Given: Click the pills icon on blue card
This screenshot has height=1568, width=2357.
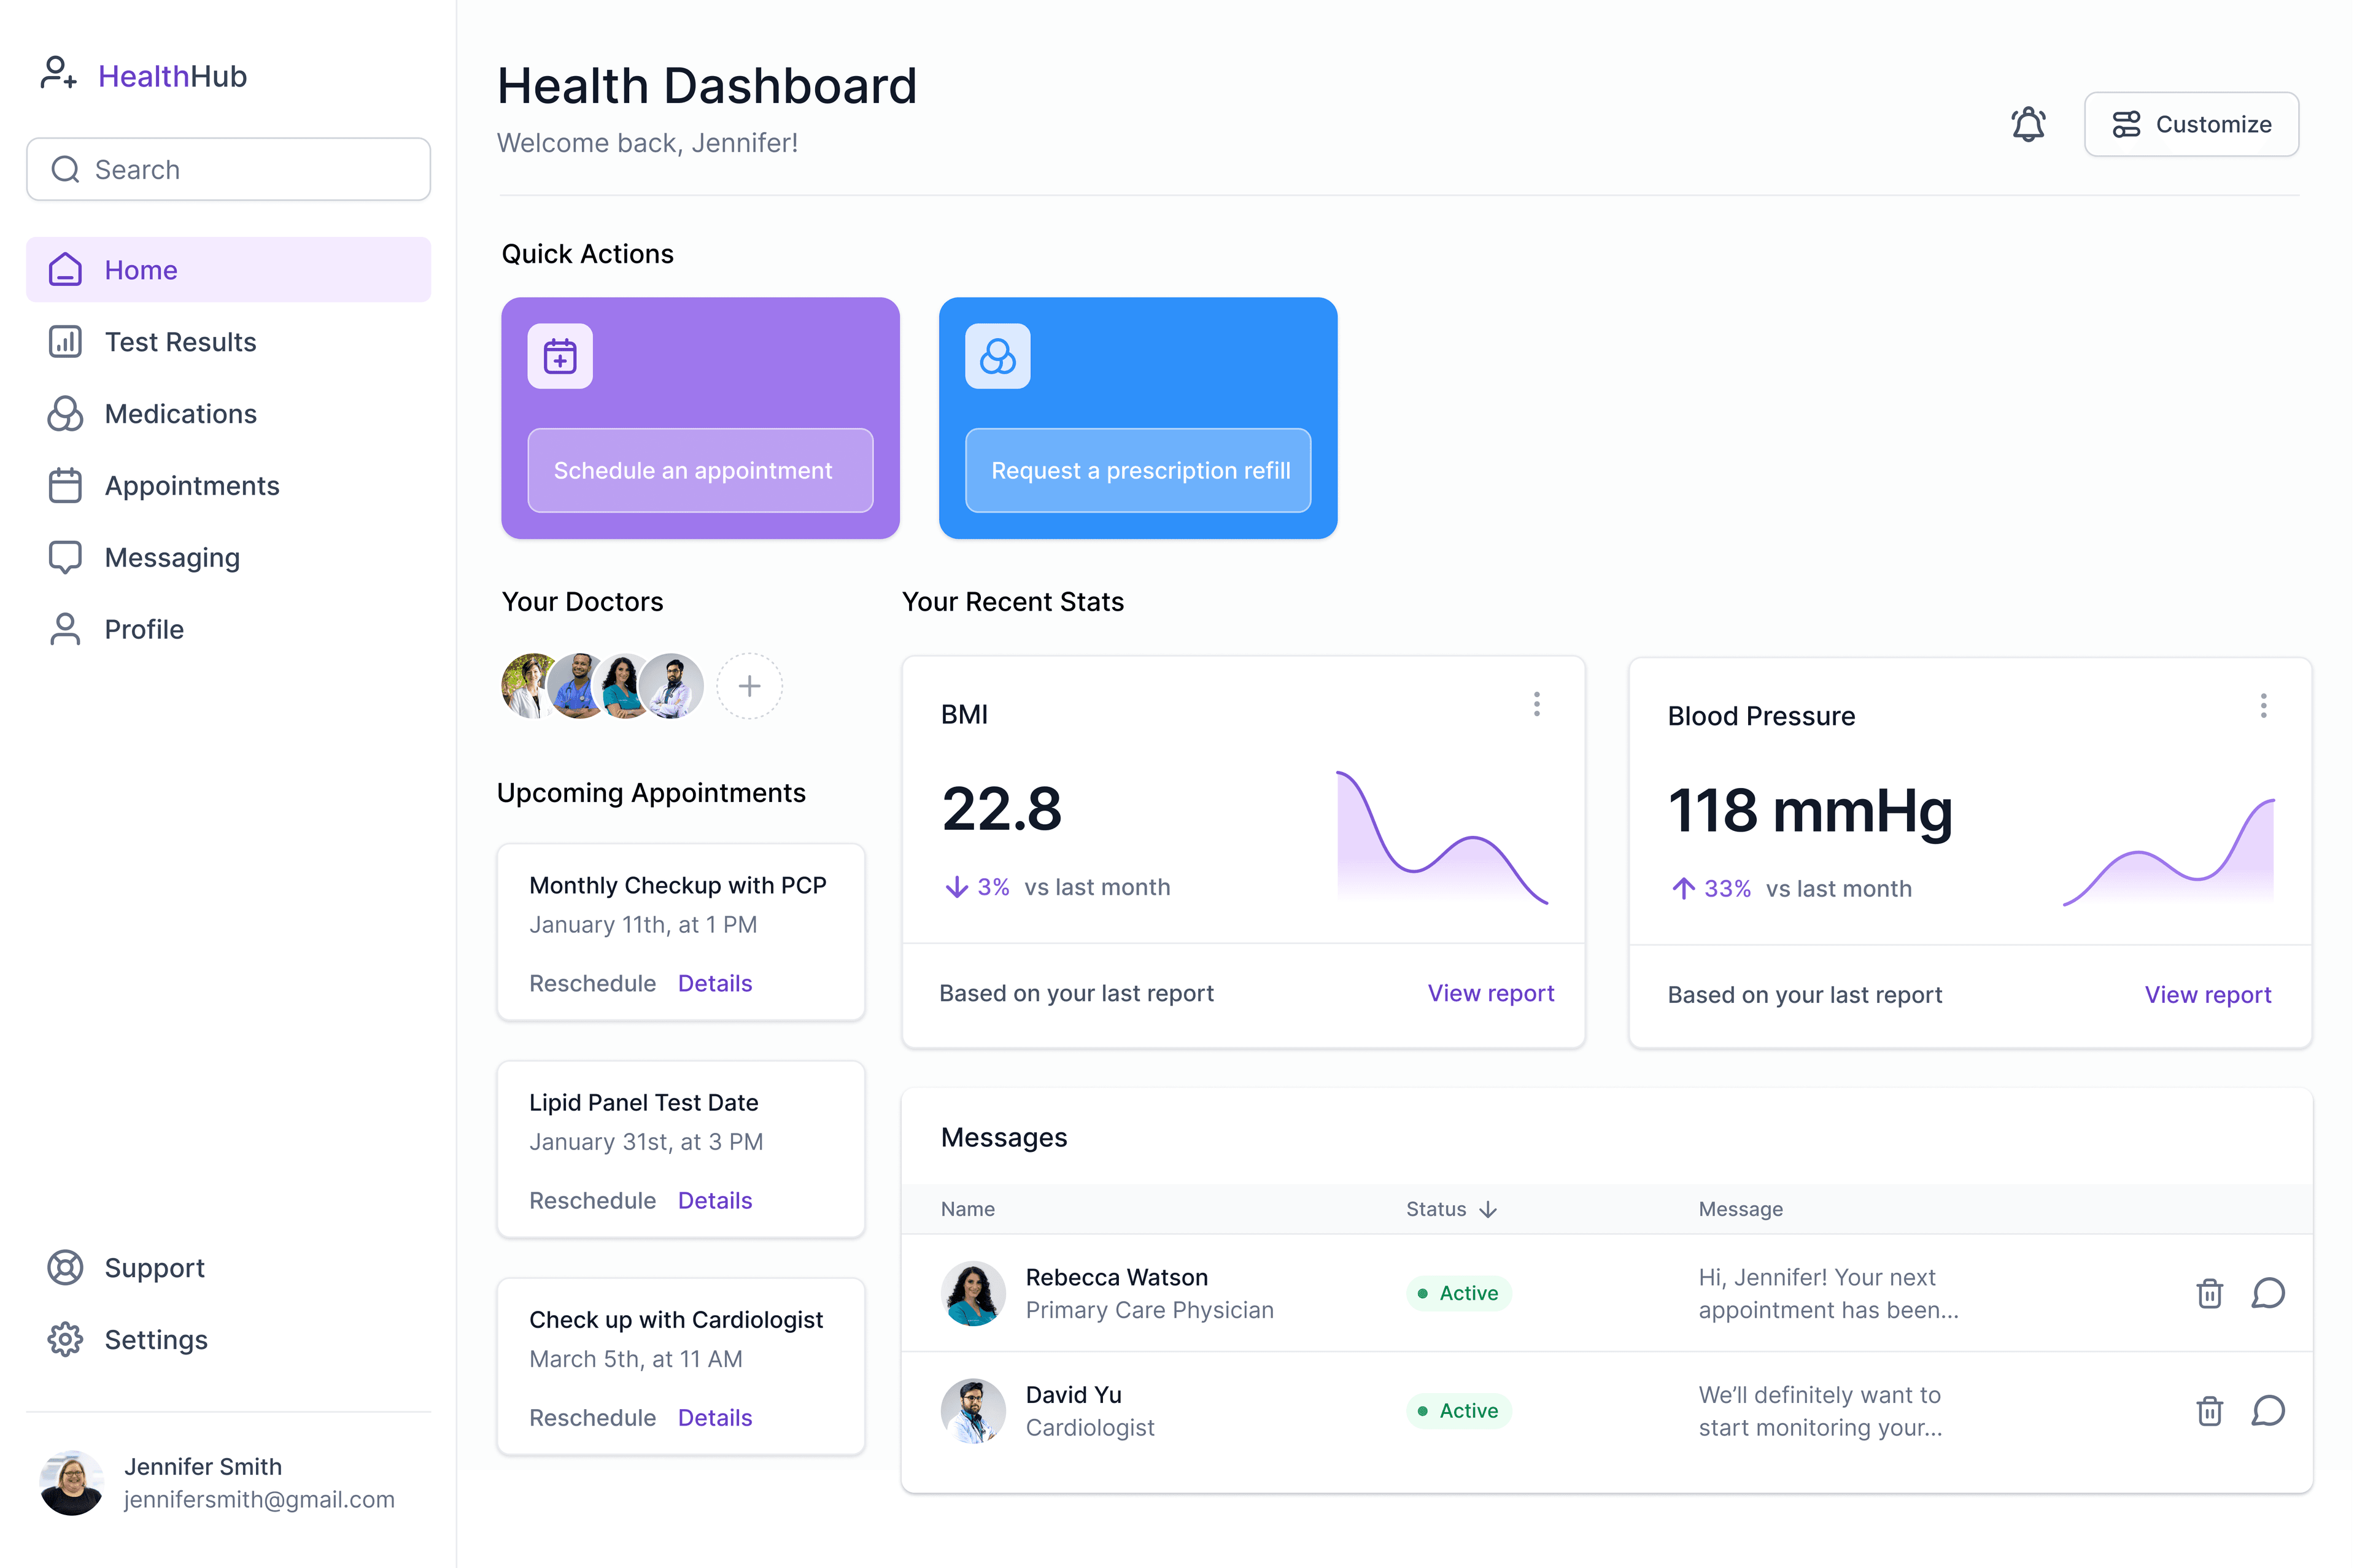Looking at the screenshot, I should click(x=997, y=356).
